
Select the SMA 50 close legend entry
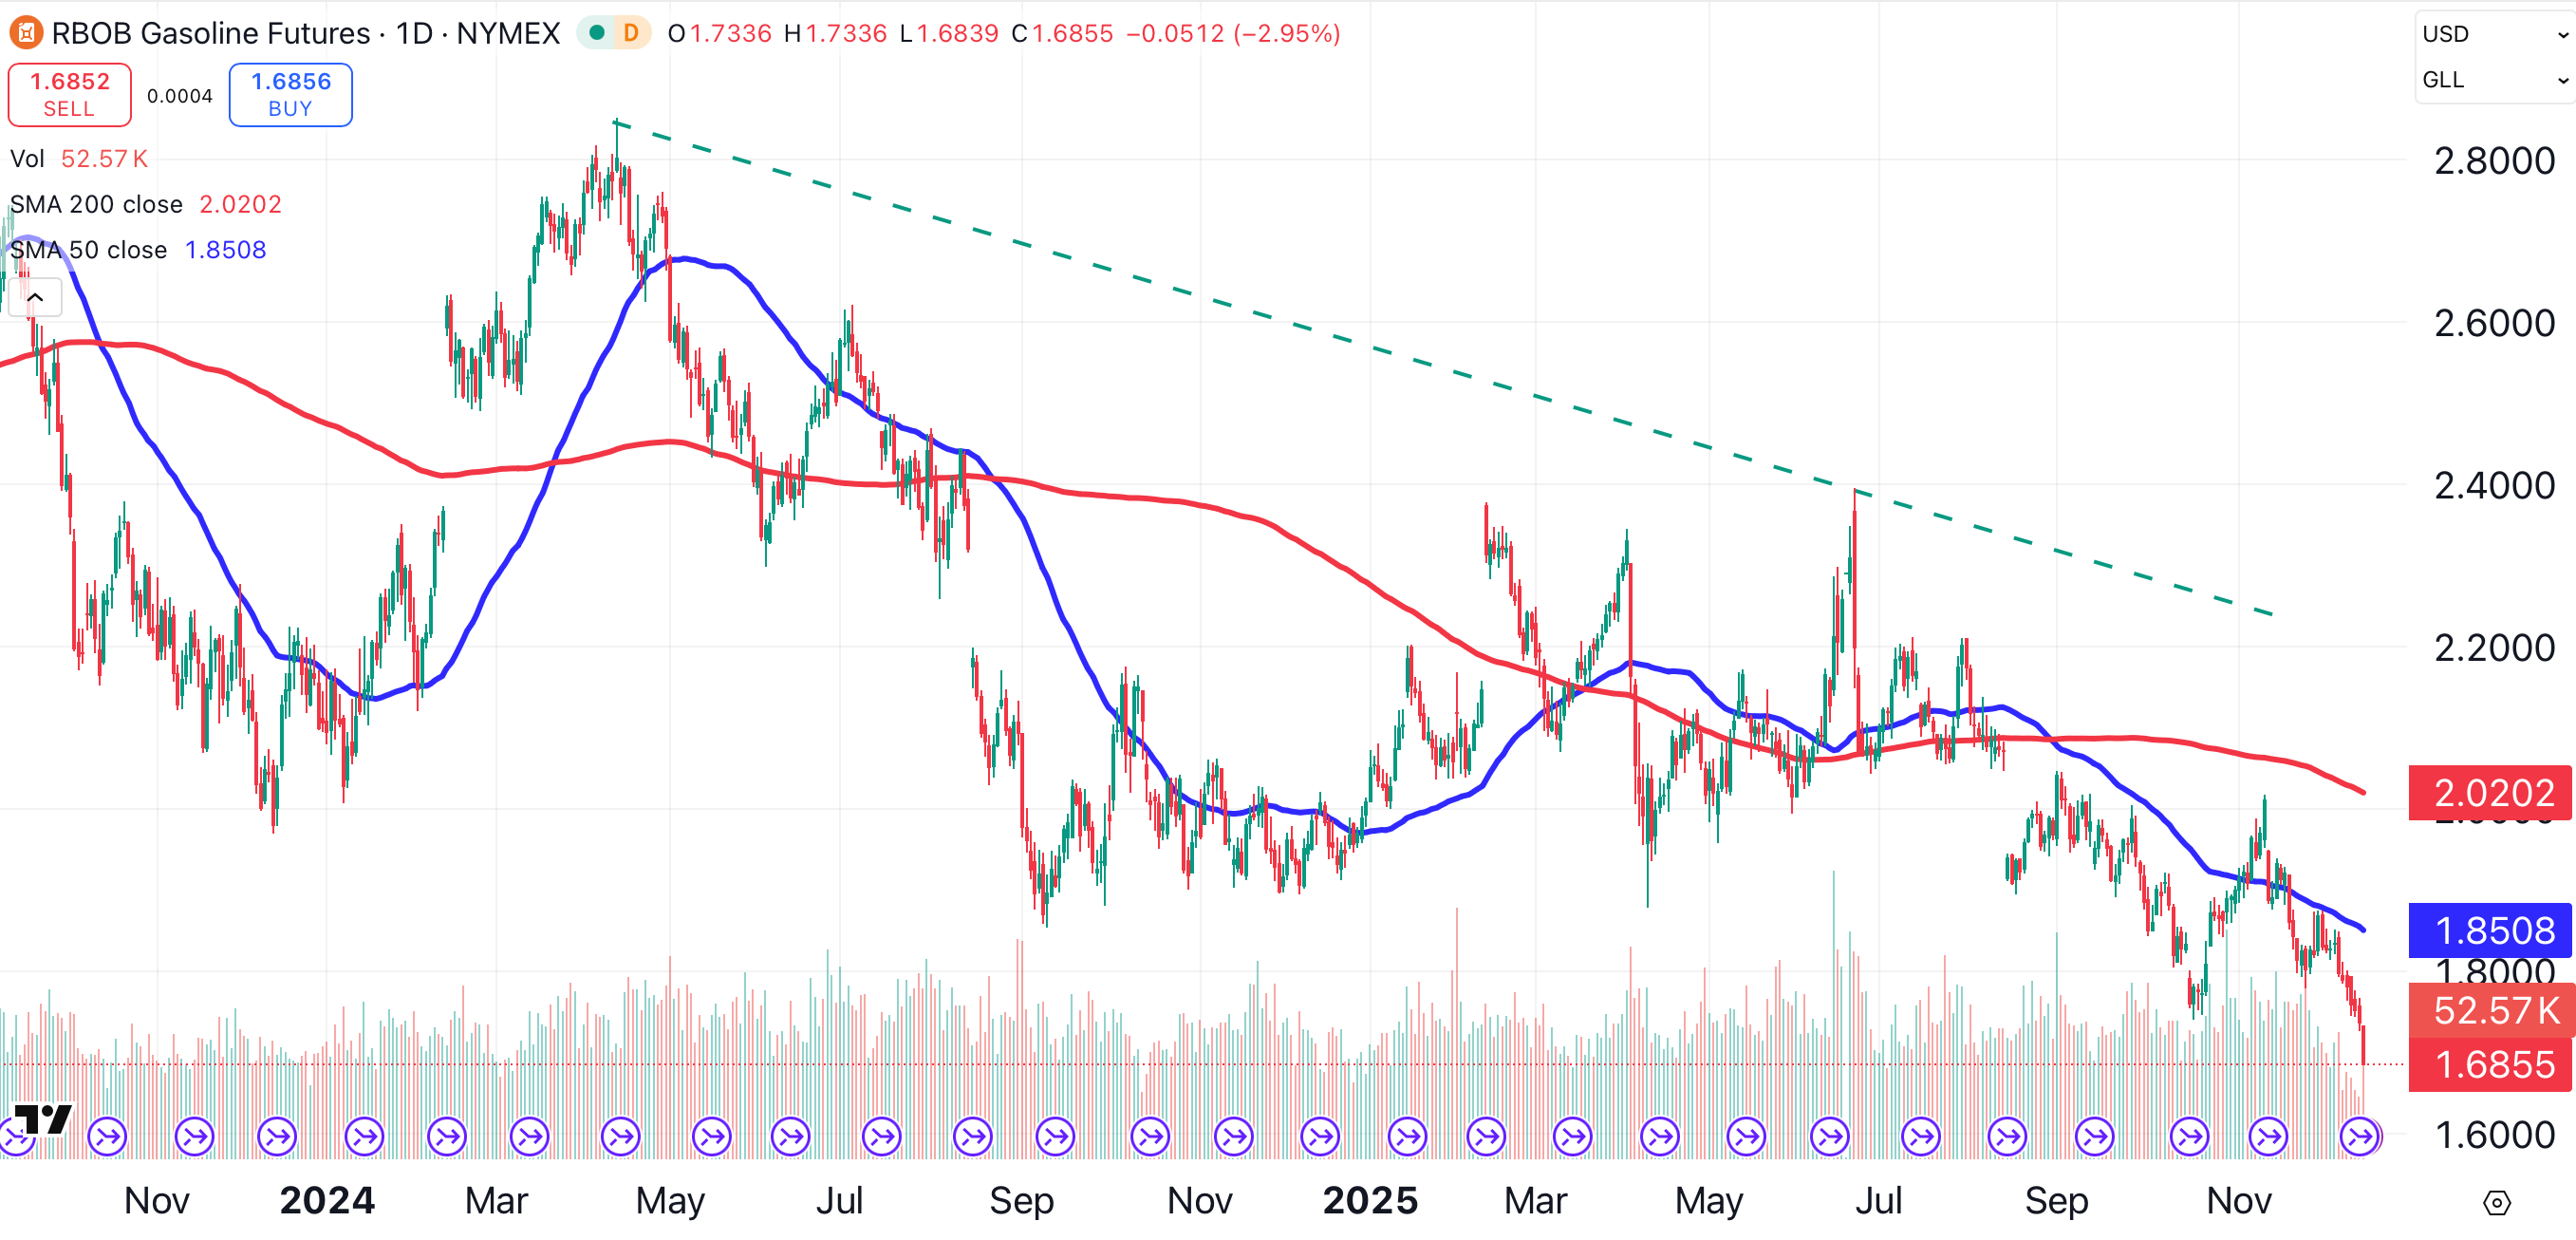pyautogui.click(x=88, y=250)
